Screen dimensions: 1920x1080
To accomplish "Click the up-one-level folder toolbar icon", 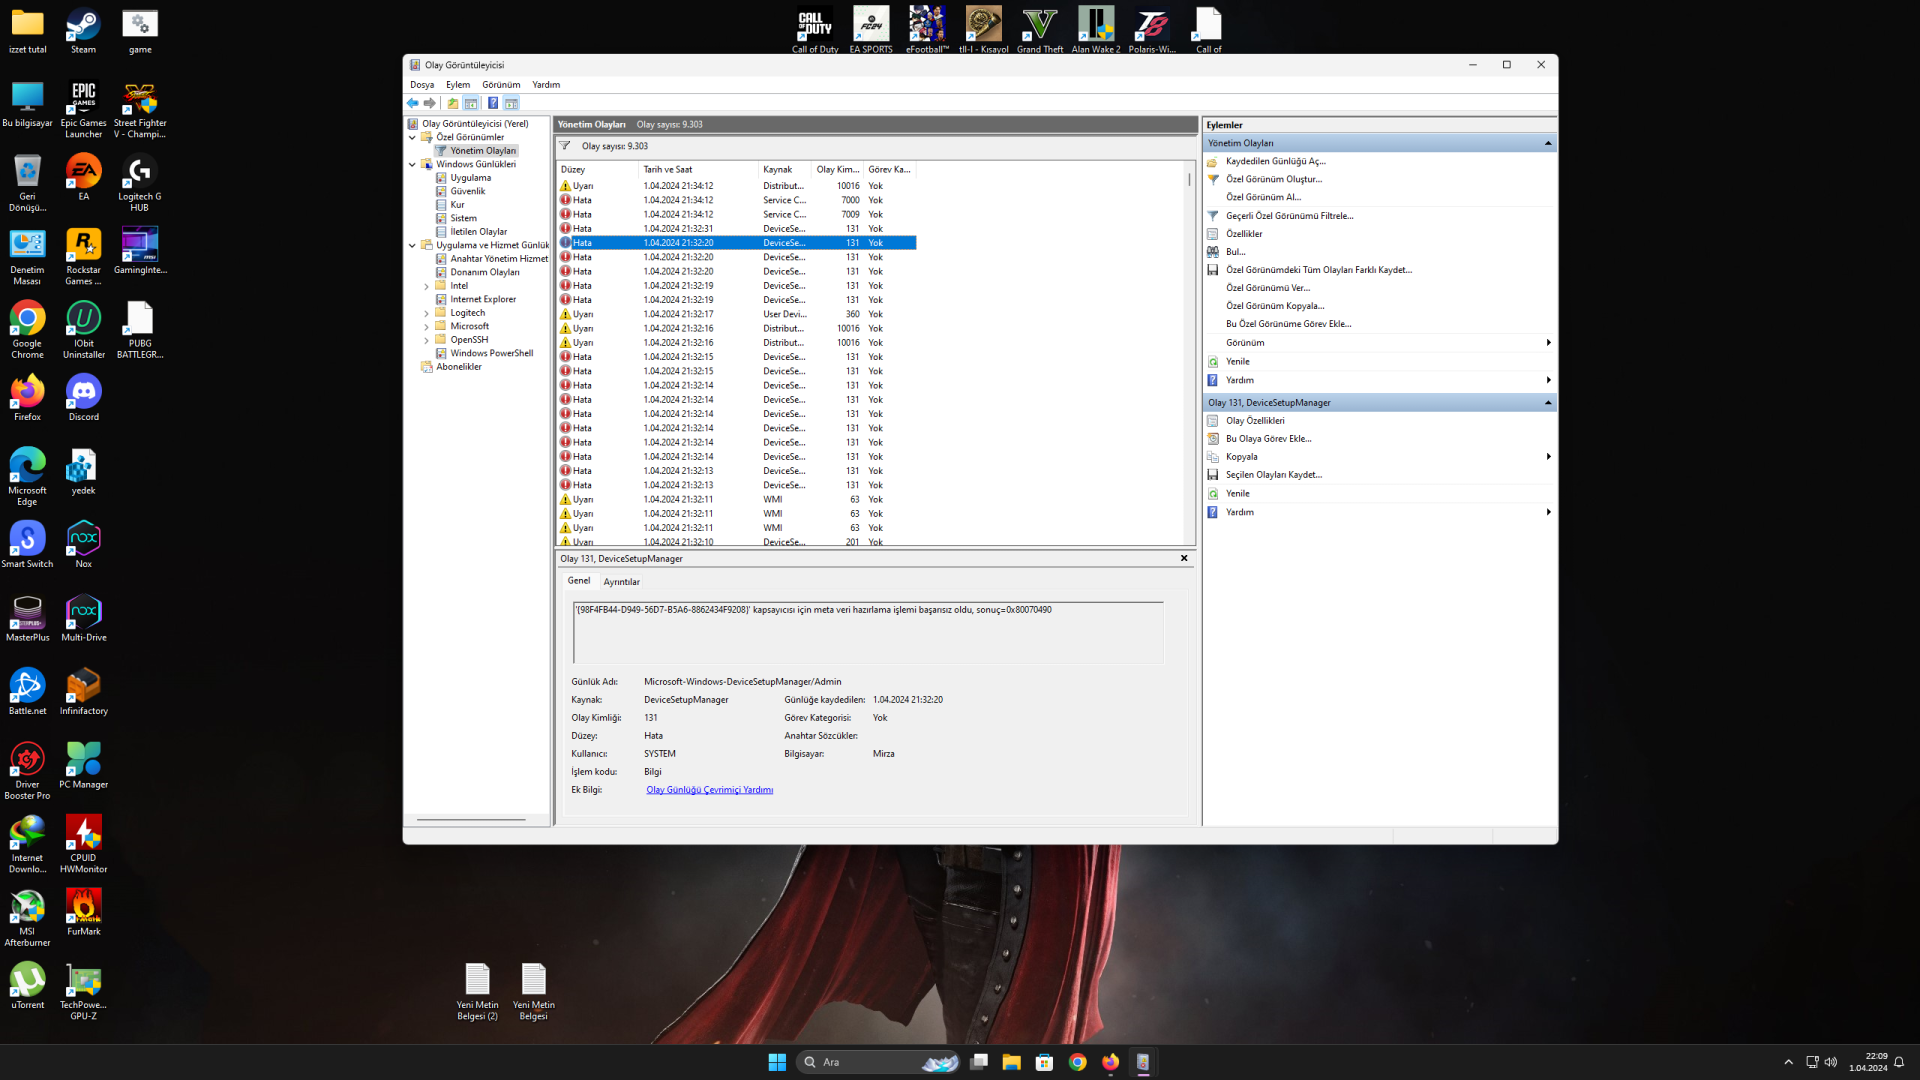I will (x=453, y=103).
